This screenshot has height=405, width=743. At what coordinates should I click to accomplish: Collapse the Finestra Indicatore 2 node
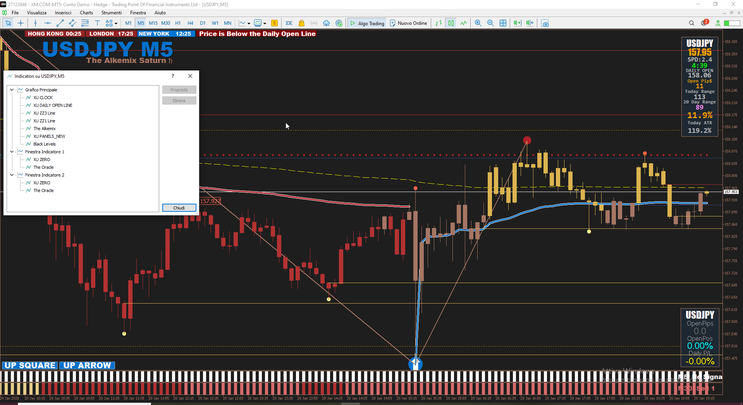click(x=12, y=175)
